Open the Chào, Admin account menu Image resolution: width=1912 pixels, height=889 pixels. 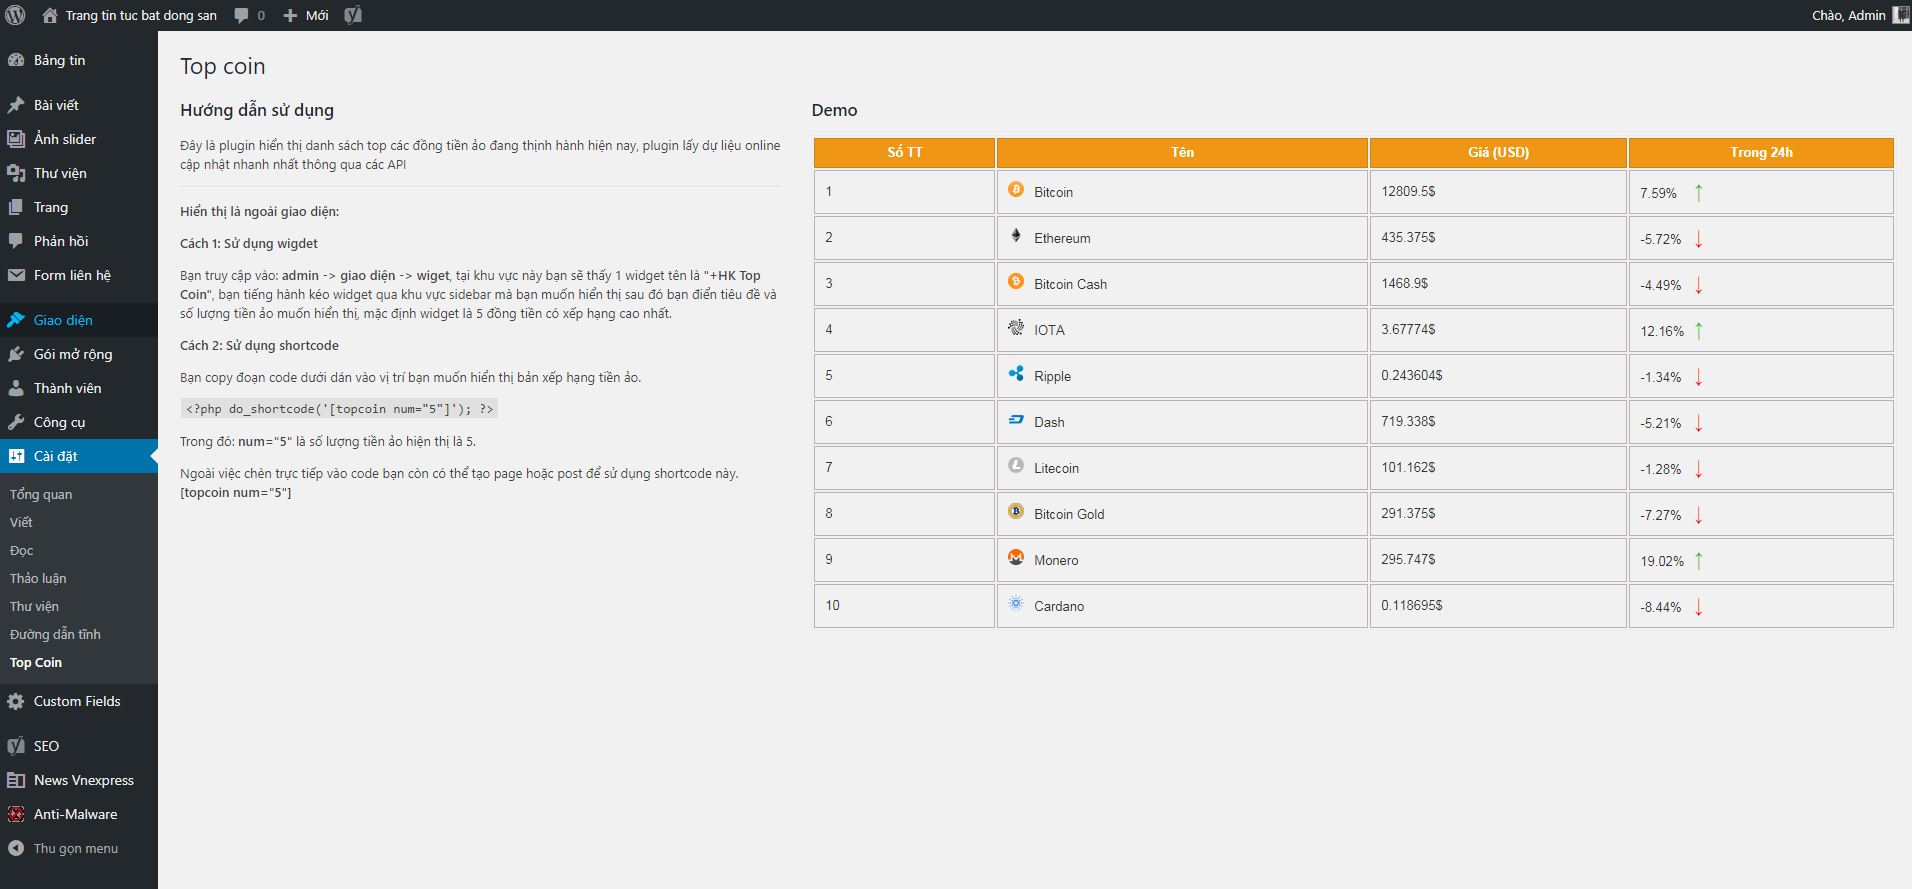pos(1848,15)
